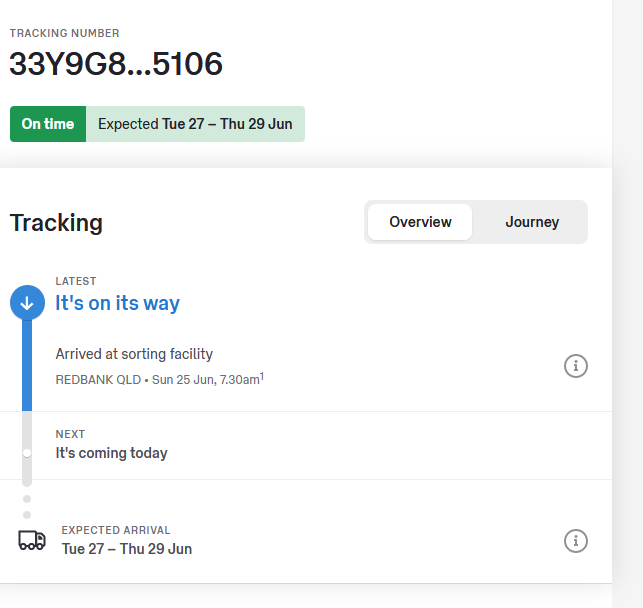Image resolution: width=643 pixels, height=608 pixels.
Task: Click the blue progress bar segment
Action: [x=27, y=365]
